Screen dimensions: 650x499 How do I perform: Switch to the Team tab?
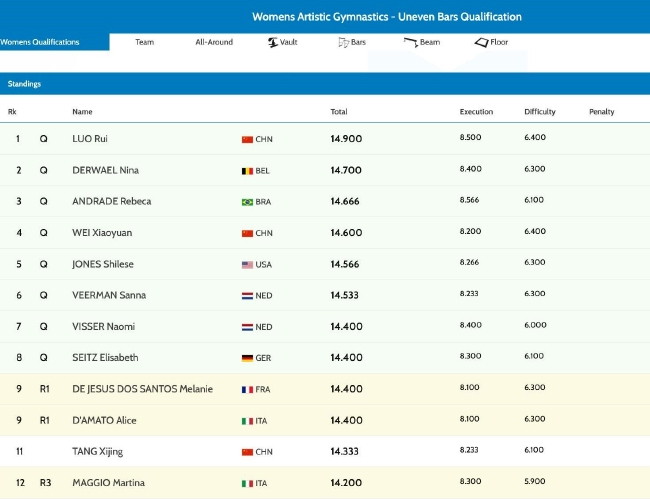coord(145,43)
